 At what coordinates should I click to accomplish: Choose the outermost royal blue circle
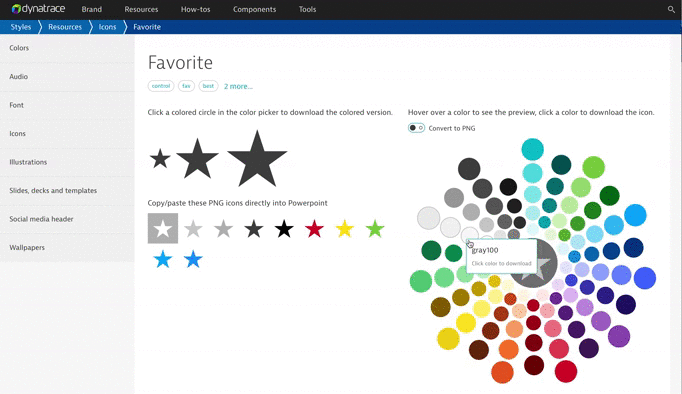[x=645, y=278]
